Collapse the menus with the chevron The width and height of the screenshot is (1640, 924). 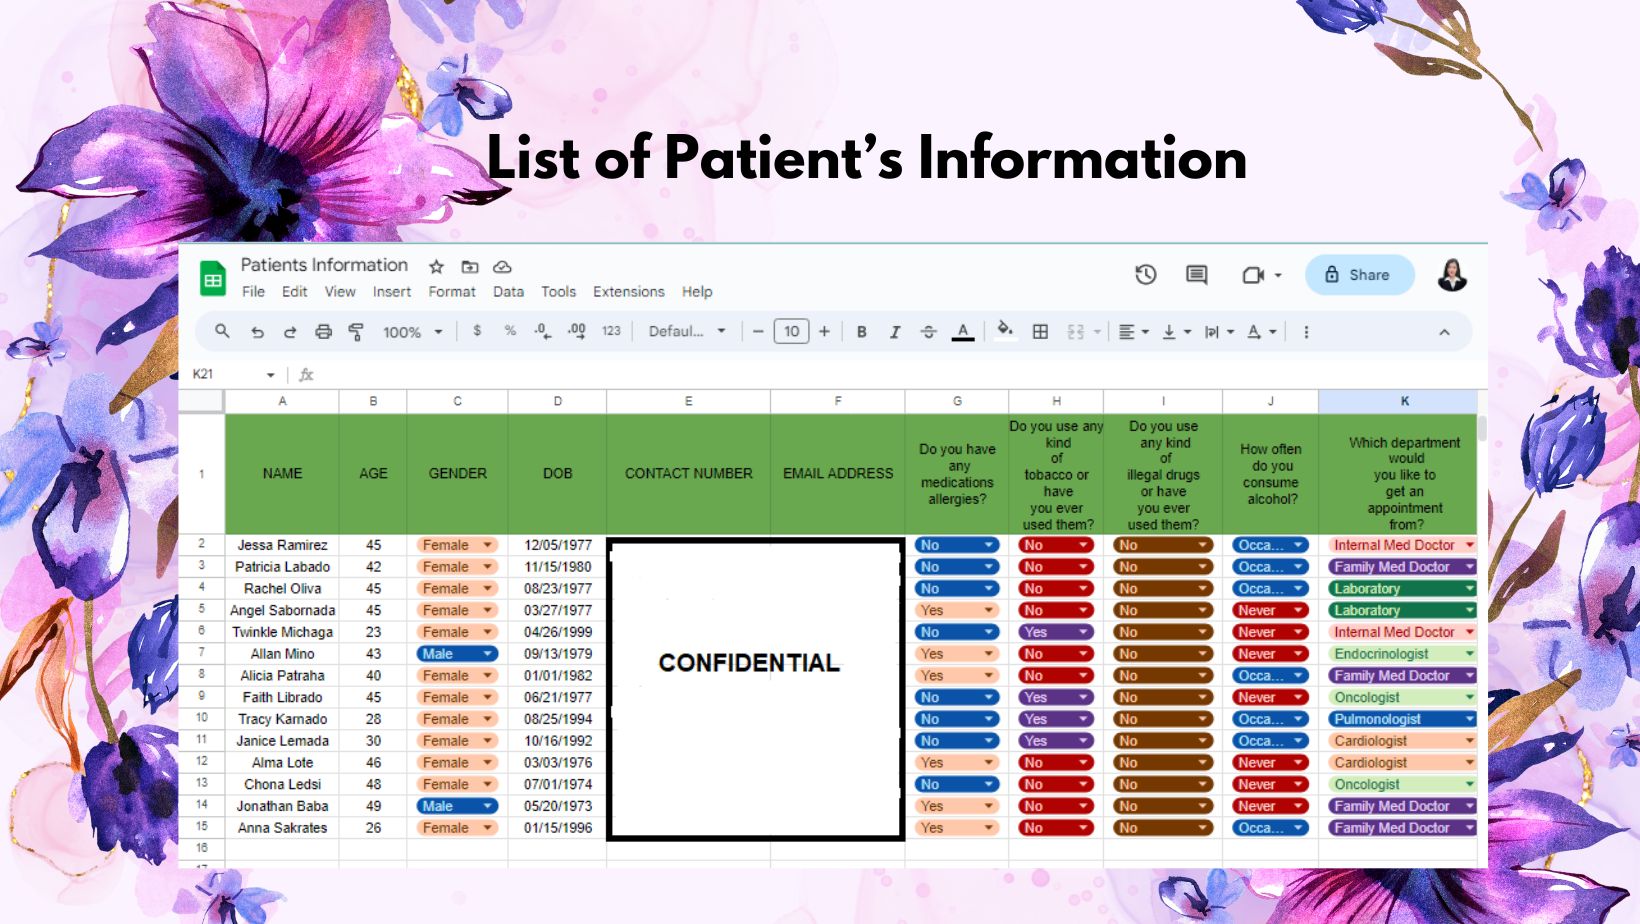point(1444,332)
